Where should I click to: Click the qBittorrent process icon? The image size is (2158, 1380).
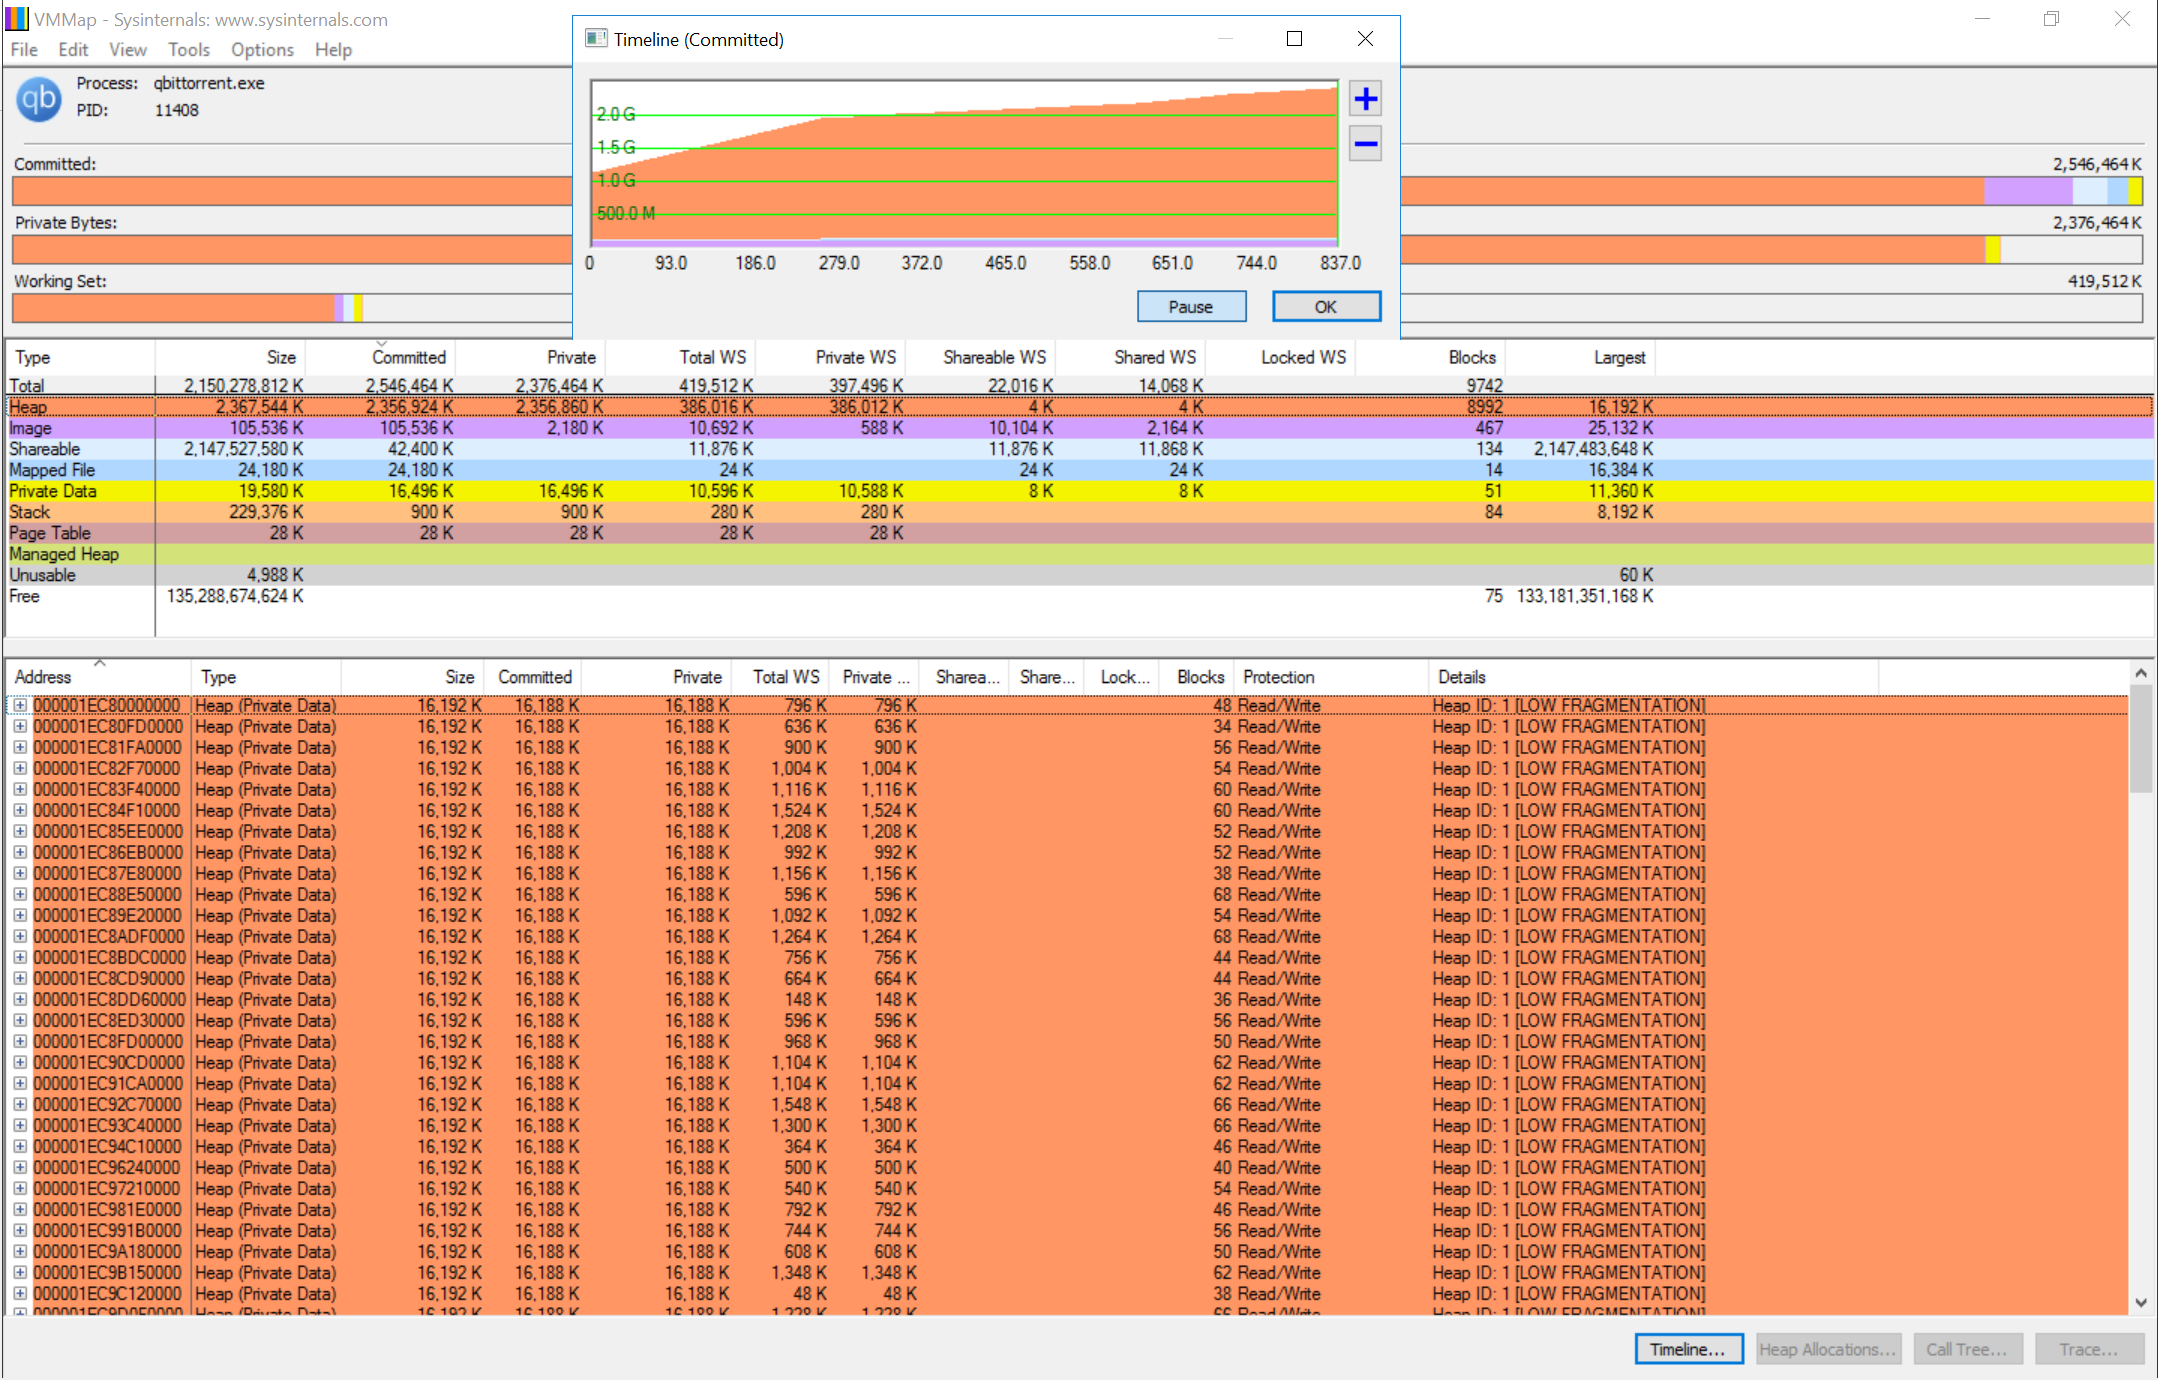click(39, 99)
